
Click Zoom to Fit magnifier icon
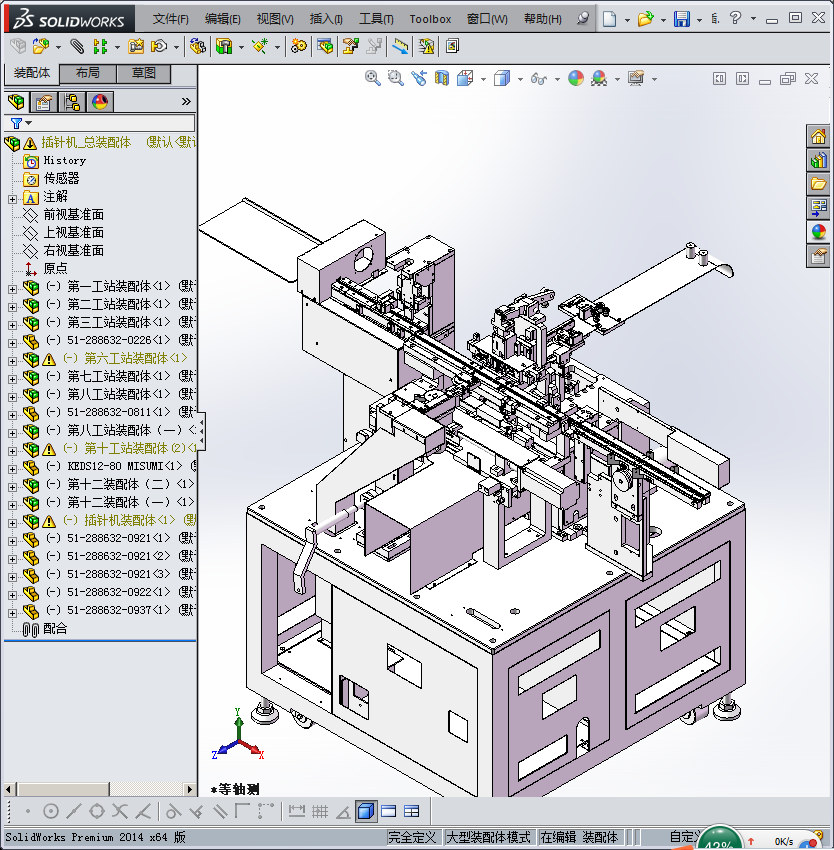372,78
